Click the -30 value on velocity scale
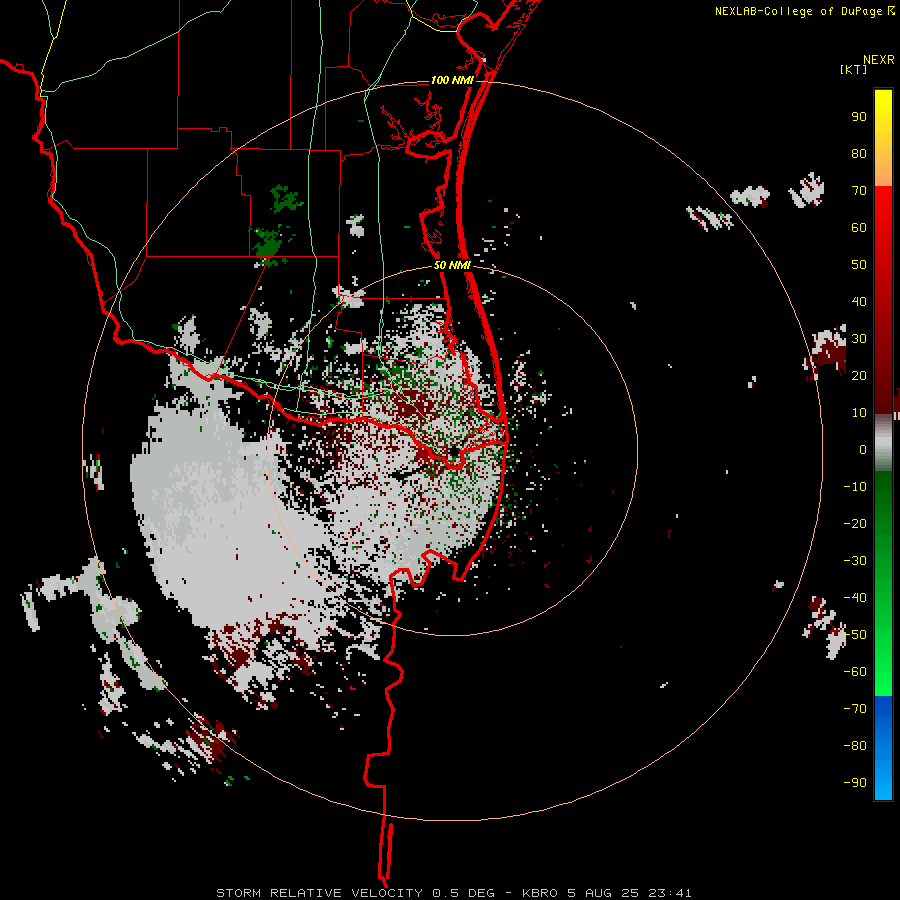Viewport: 900px width, 900px height. point(855,561)
